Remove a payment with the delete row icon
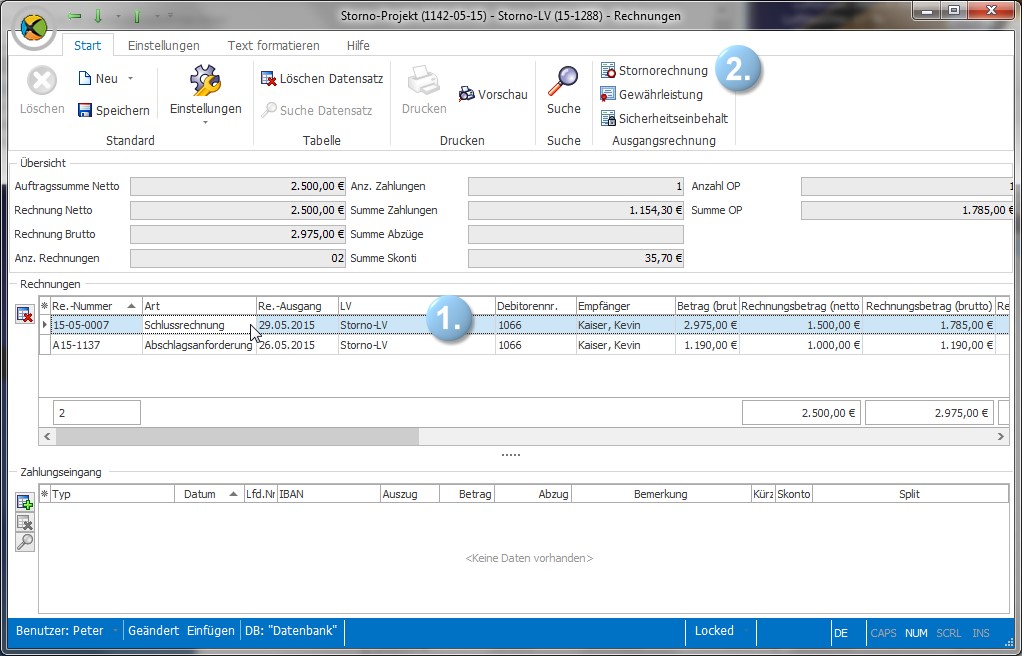 25,522
